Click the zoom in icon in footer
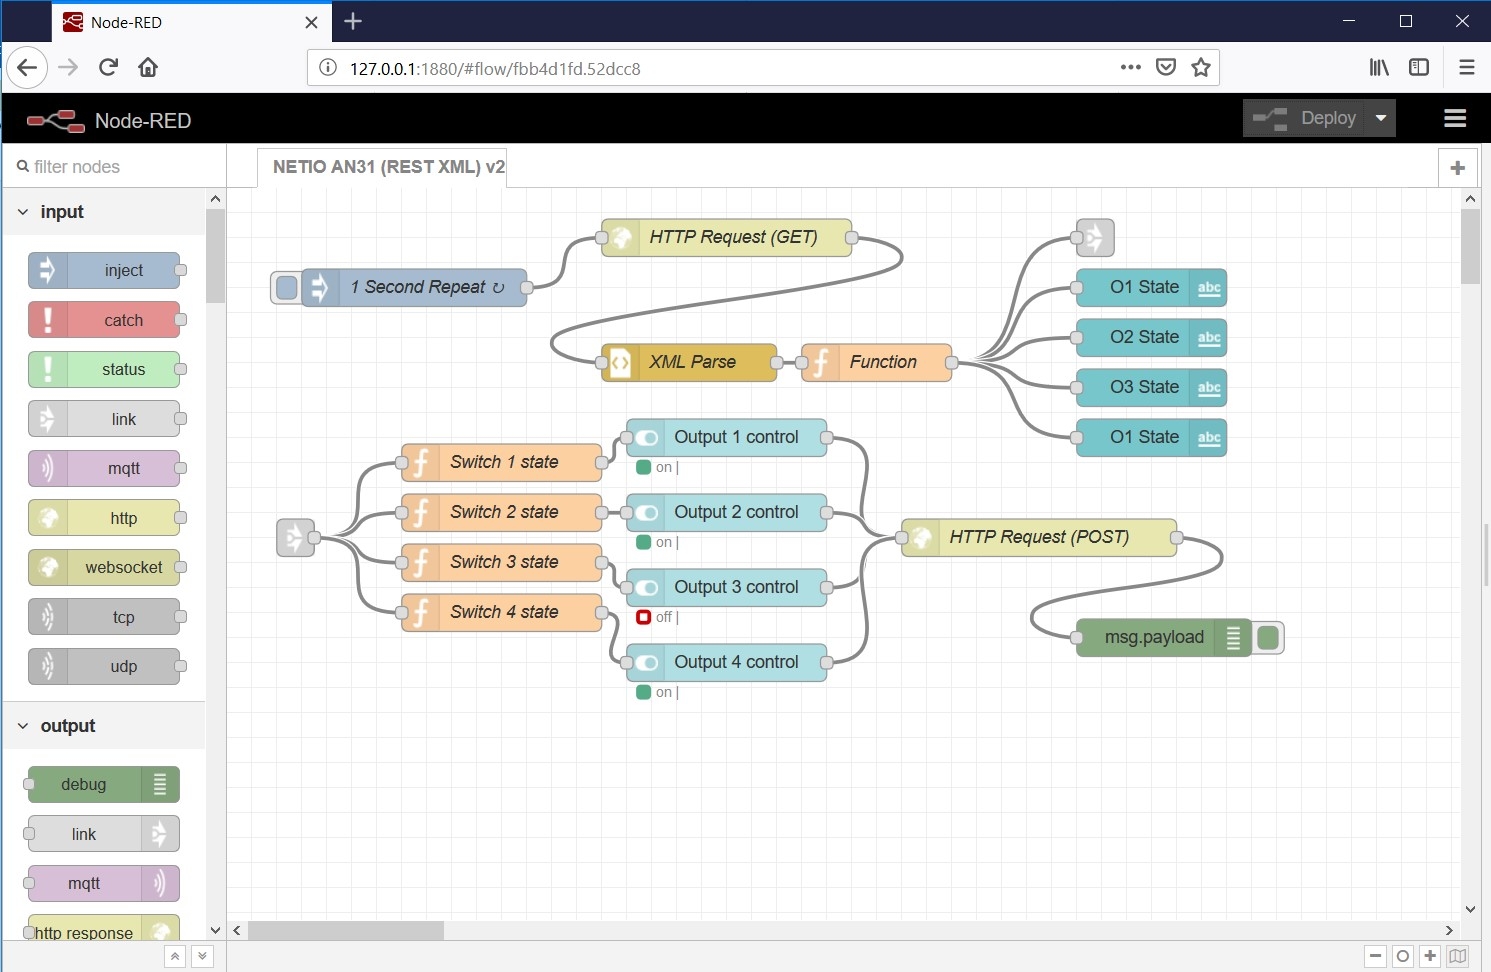 pos(1430,956)
